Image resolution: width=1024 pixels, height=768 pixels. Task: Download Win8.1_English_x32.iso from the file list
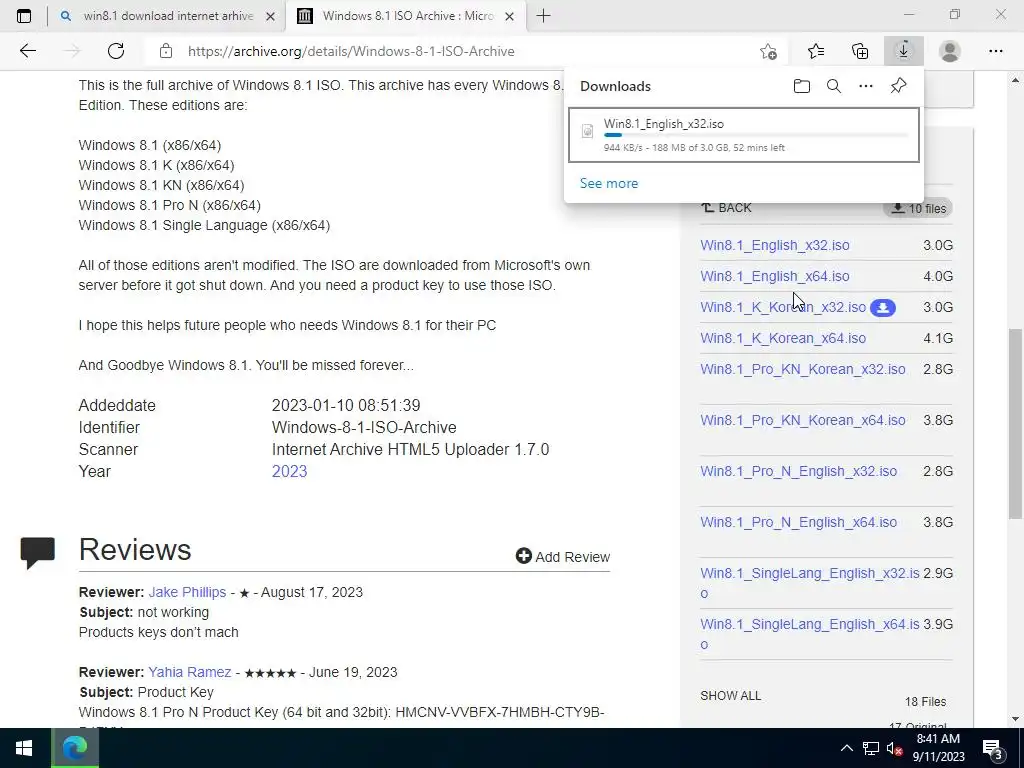tap(775, 246)
